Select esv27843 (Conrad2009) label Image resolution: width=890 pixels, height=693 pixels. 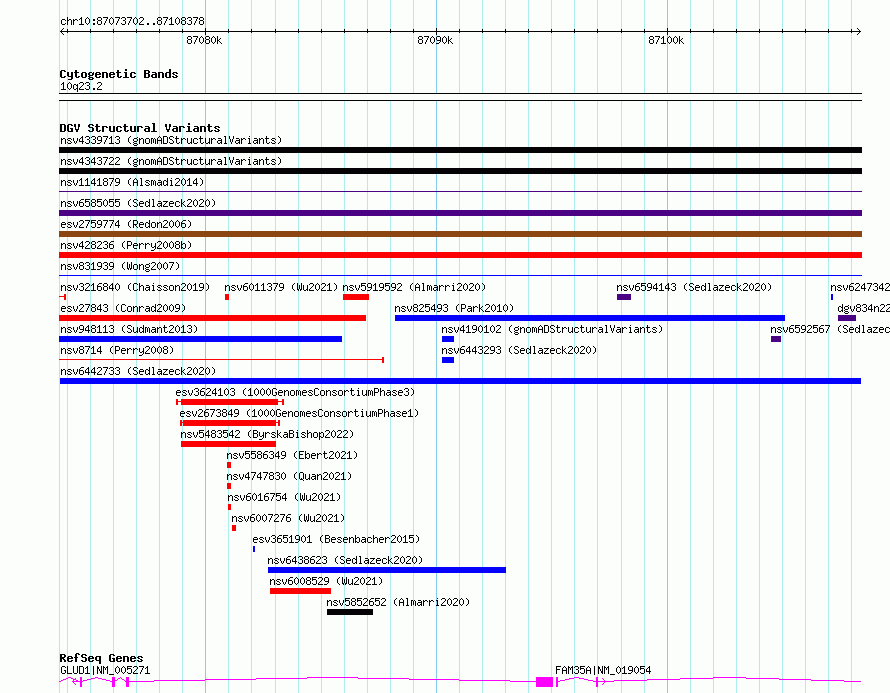123,308
